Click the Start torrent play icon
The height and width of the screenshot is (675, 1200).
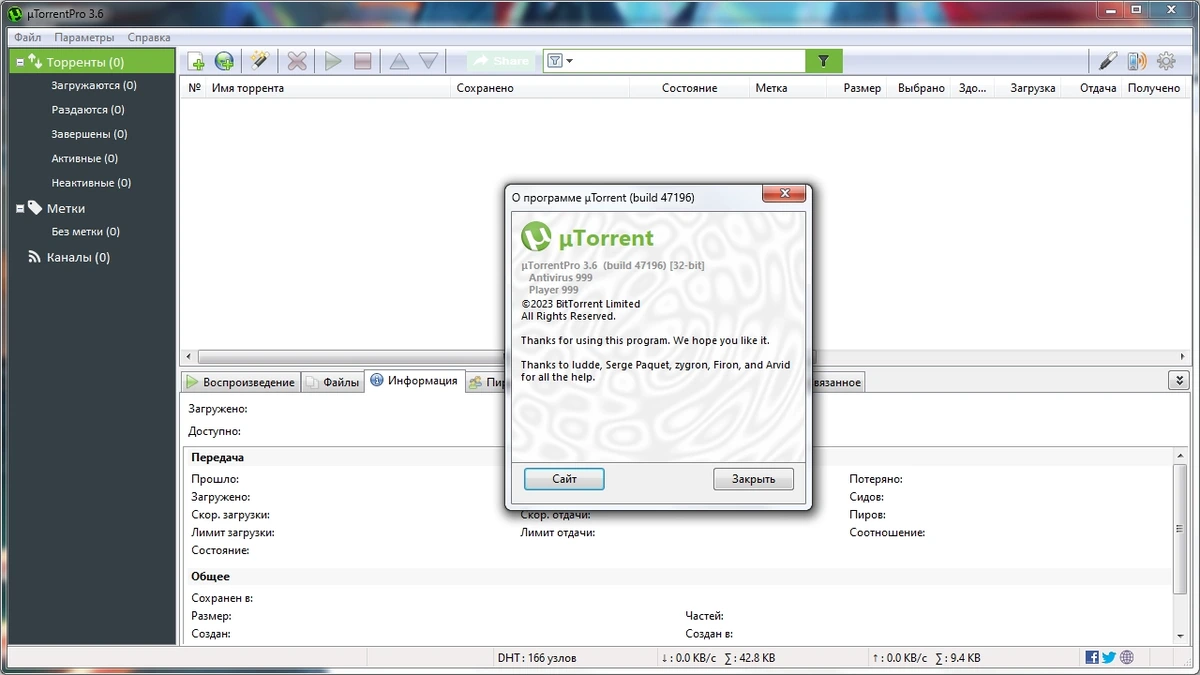coord(333,61)
